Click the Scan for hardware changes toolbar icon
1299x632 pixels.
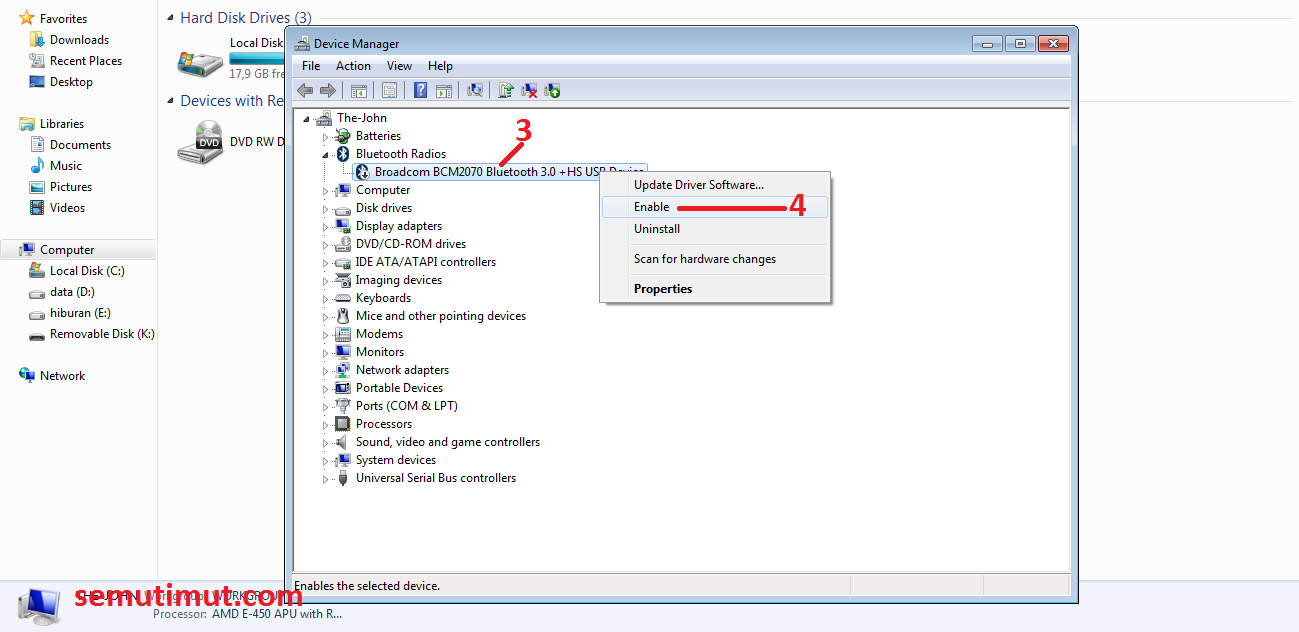(475, 90)
